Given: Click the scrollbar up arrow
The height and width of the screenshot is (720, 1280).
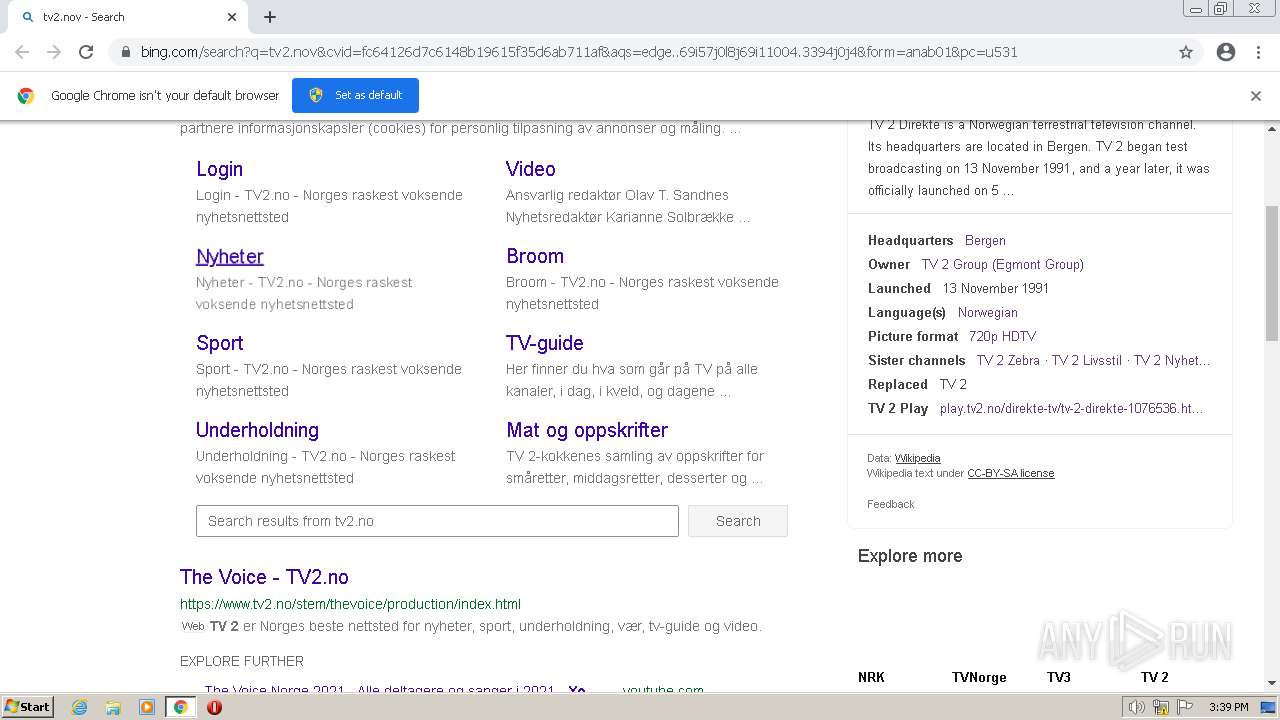Looking at the screenshot, I should coord(1272,128).
